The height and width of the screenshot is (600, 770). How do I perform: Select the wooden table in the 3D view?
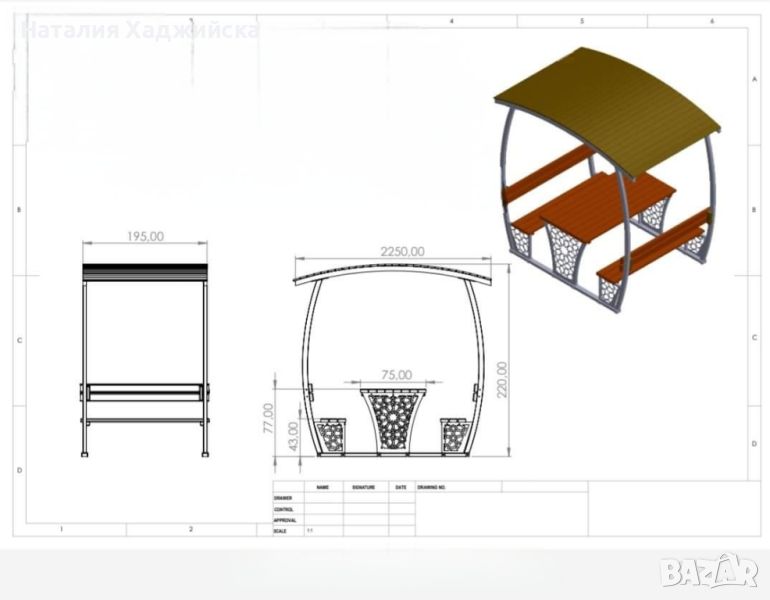coord(606,203)
